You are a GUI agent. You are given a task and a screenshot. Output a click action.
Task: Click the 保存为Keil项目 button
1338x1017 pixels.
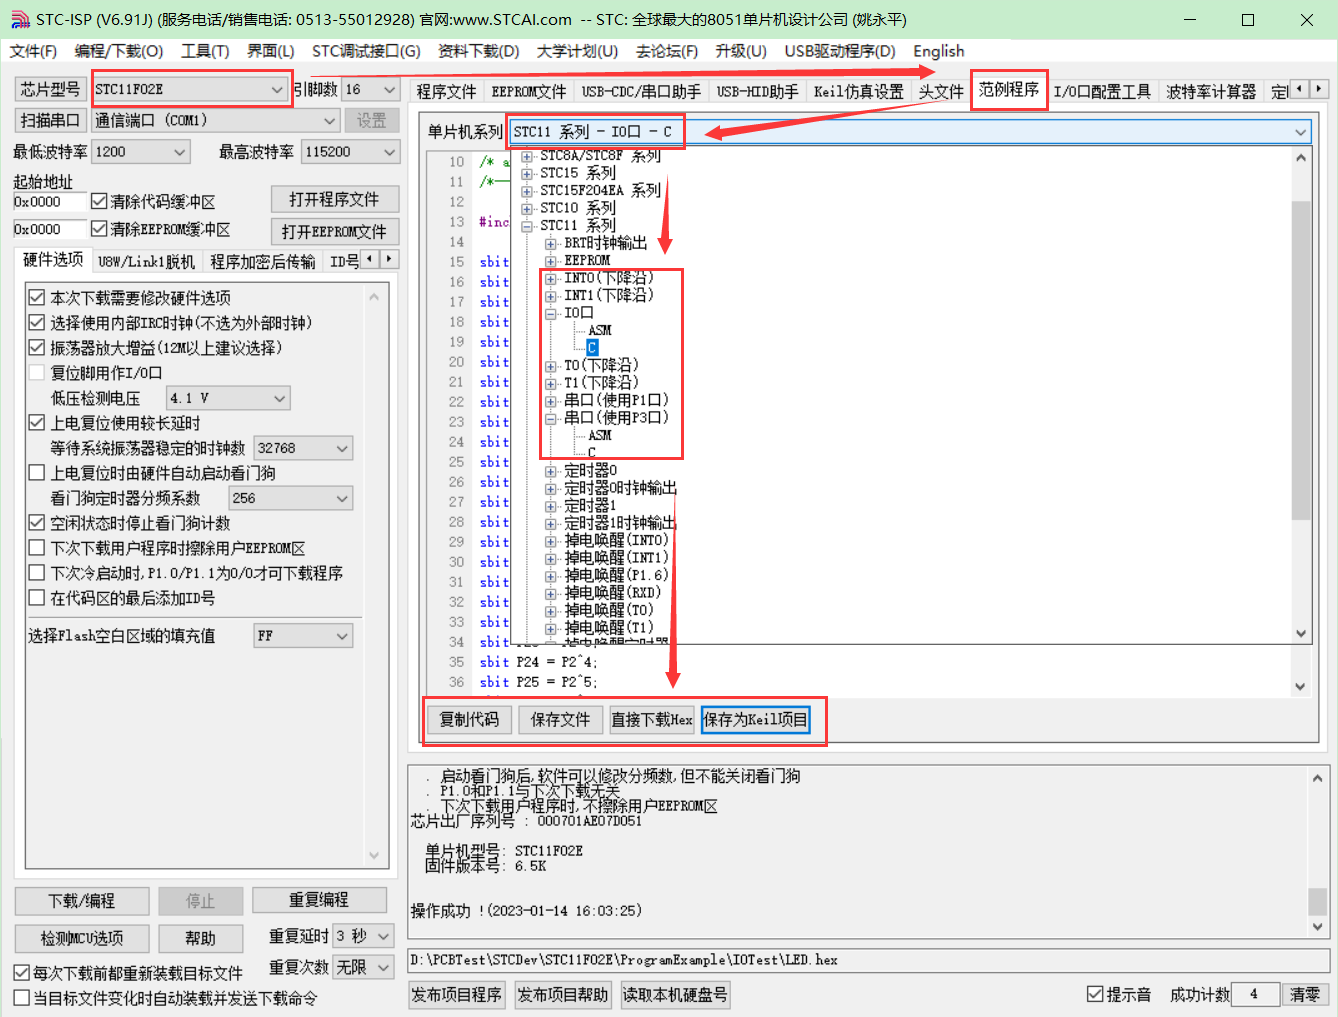(x=756, y=720)
